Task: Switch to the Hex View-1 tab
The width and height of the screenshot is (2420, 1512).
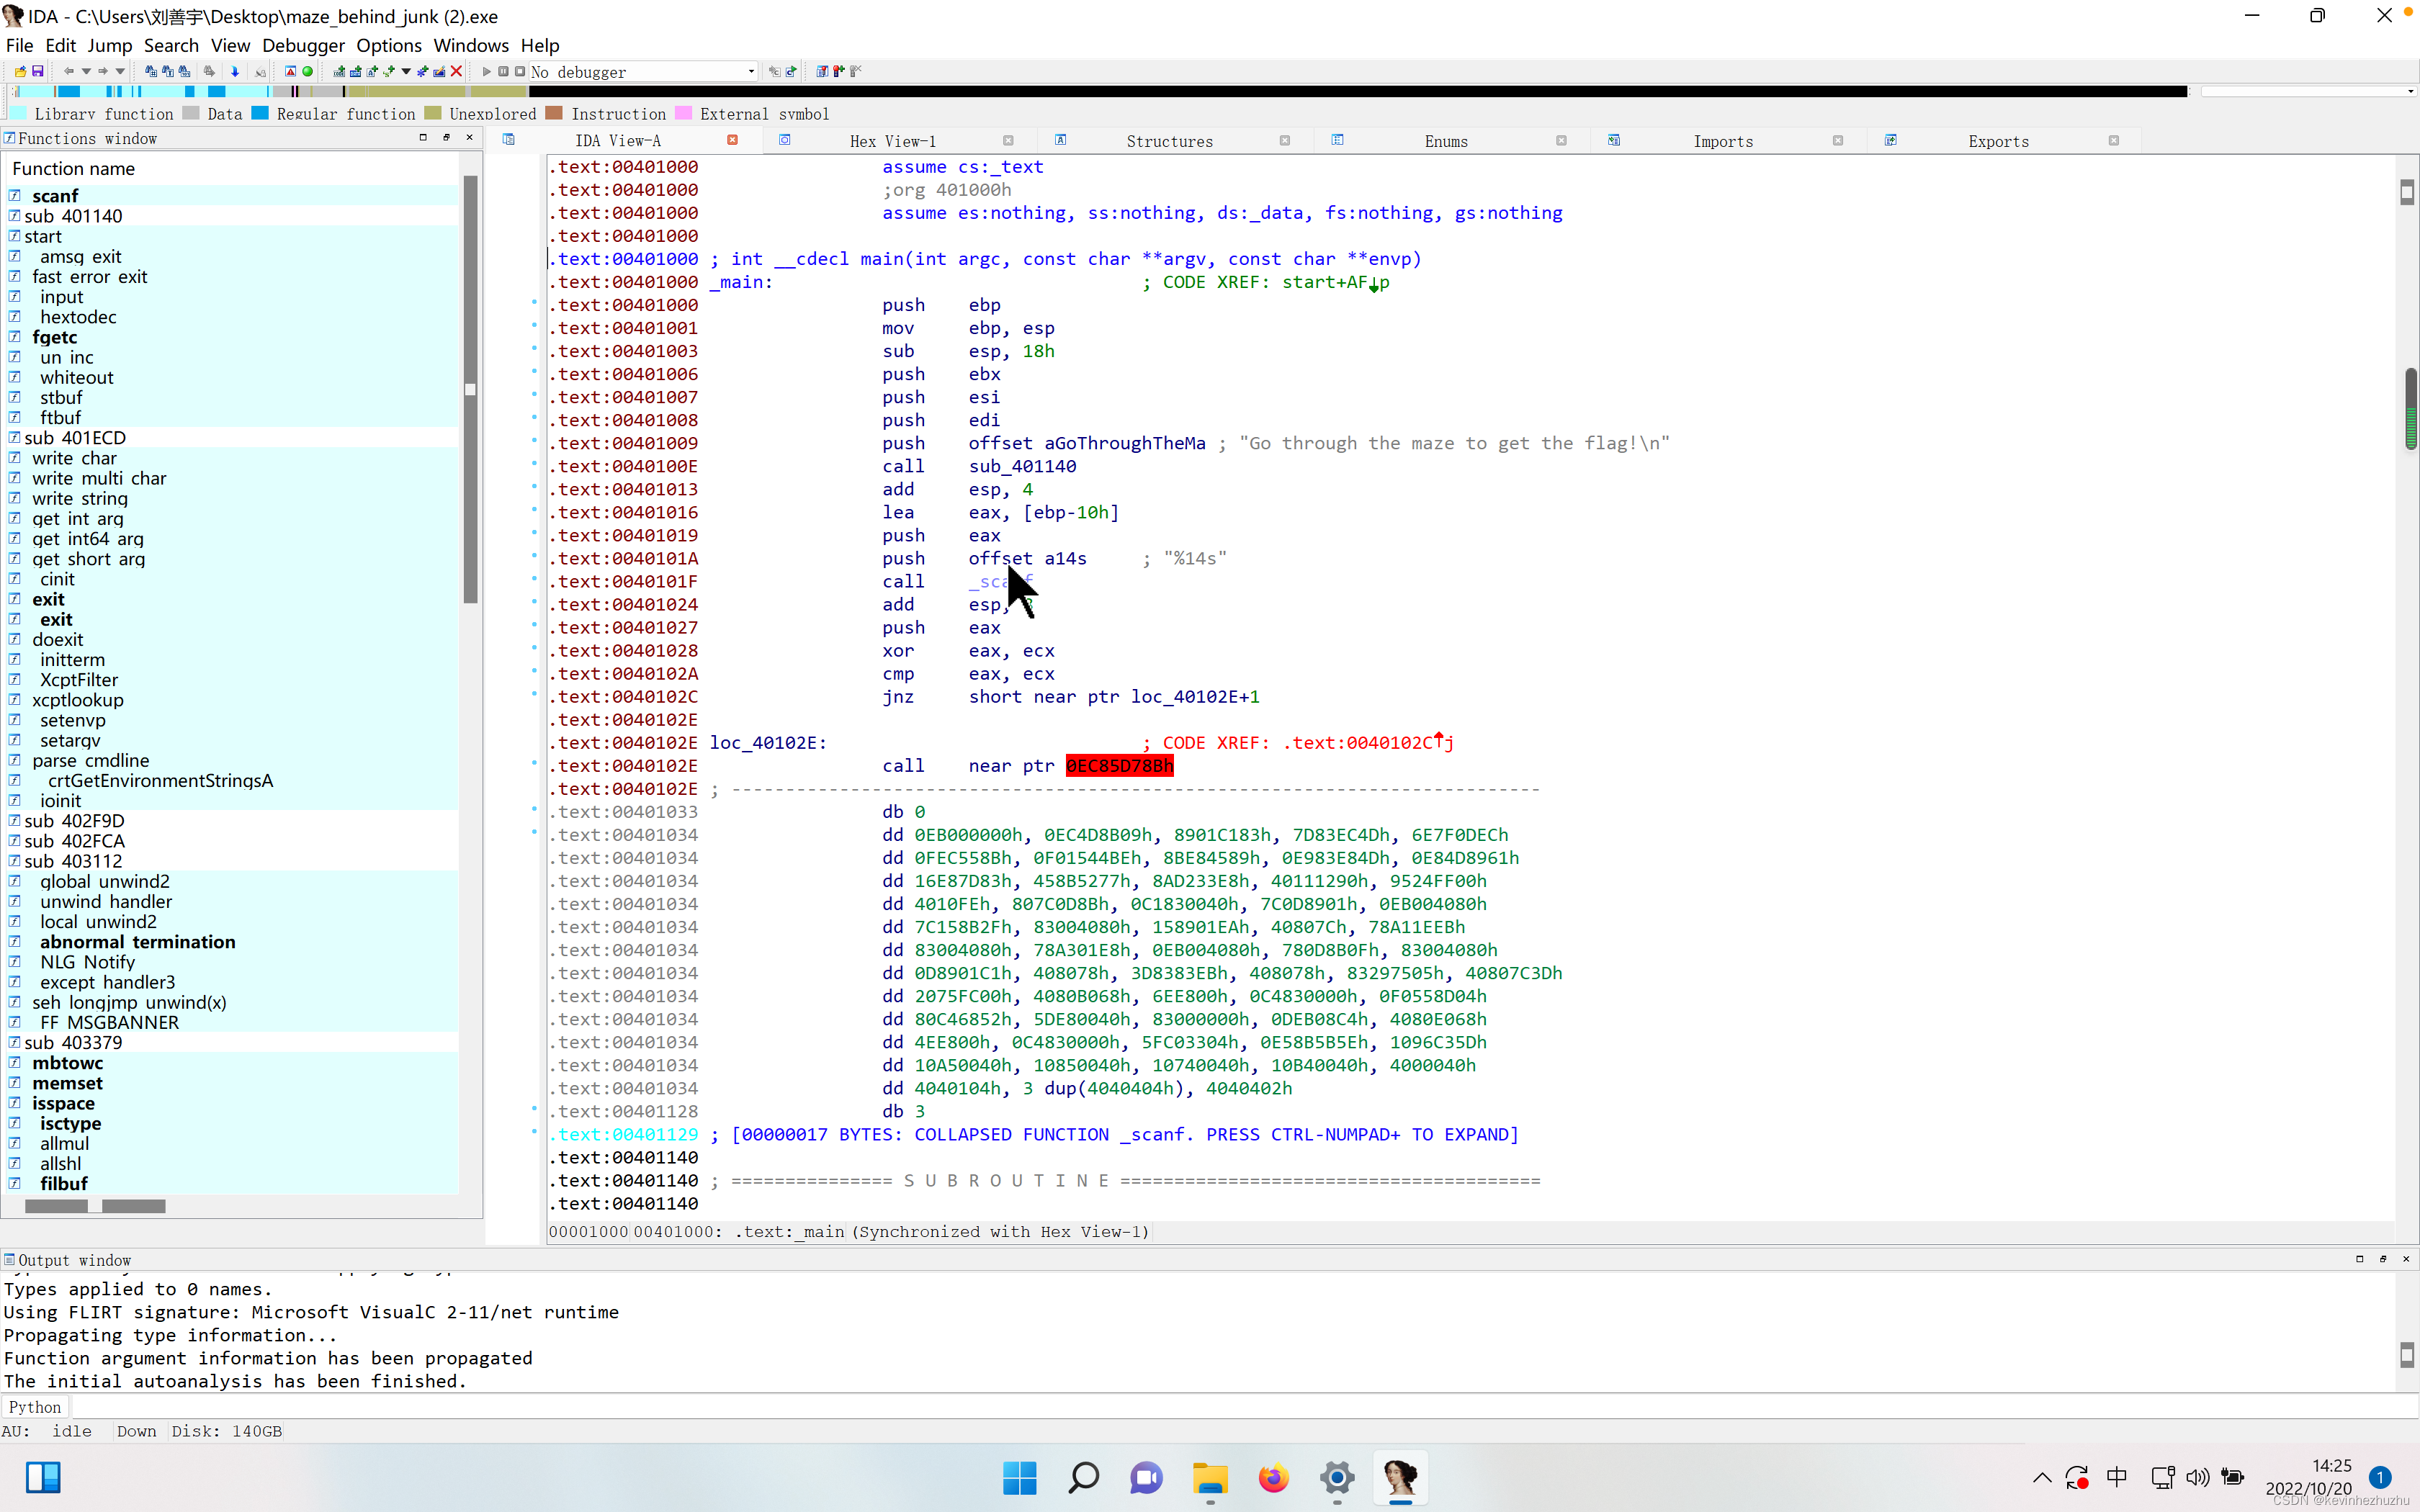Action: [892, 141]
